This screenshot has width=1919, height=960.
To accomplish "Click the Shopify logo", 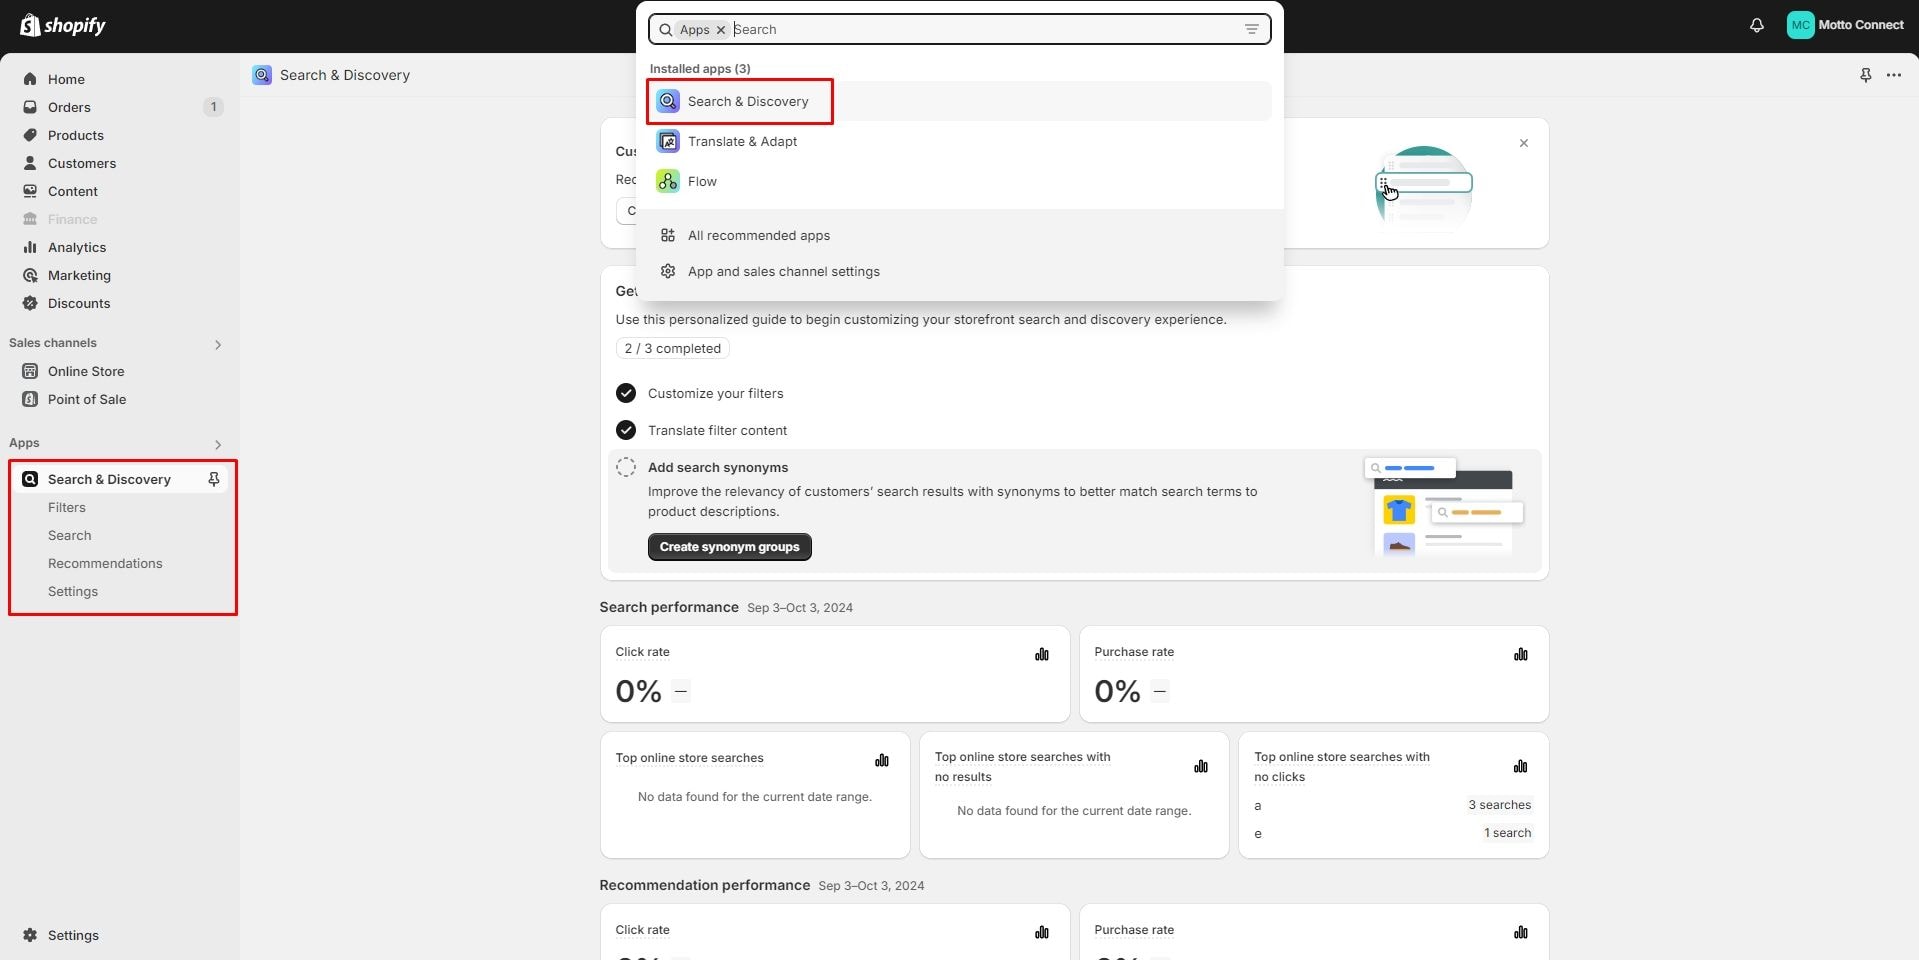I will pyautogui.click(x=63, y=25).
